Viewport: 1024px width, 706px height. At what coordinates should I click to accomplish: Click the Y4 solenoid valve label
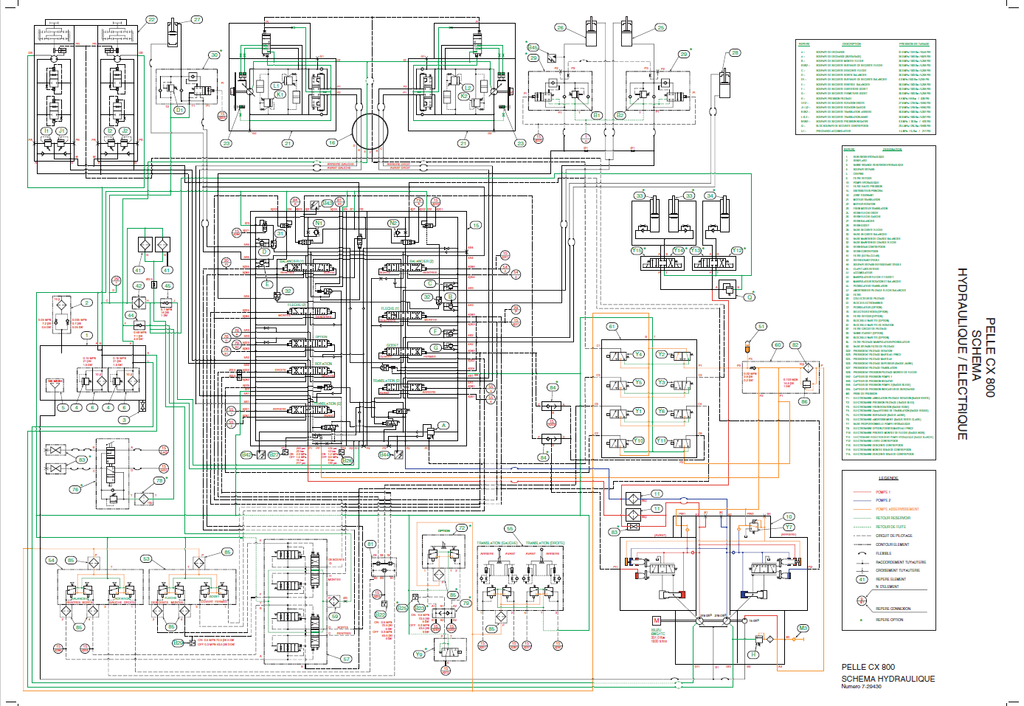639,355
